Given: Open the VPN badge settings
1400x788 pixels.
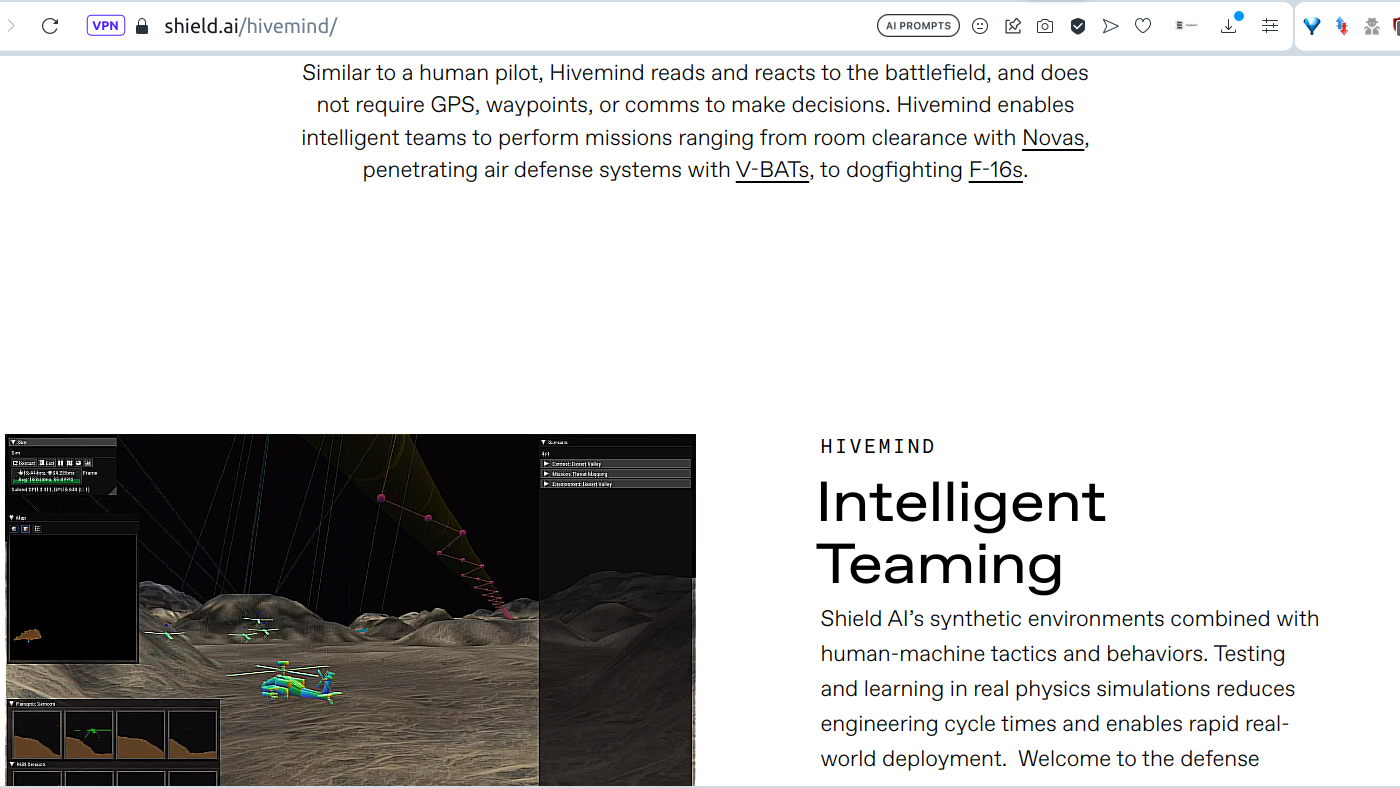Looking at the screenshot, I should click(x=106, y=26).
